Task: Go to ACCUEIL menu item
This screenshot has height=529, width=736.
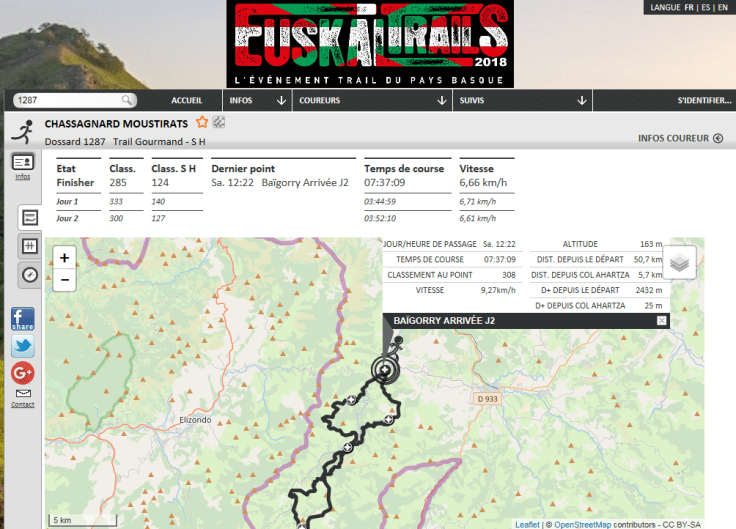Action: (x=187, y=101)
